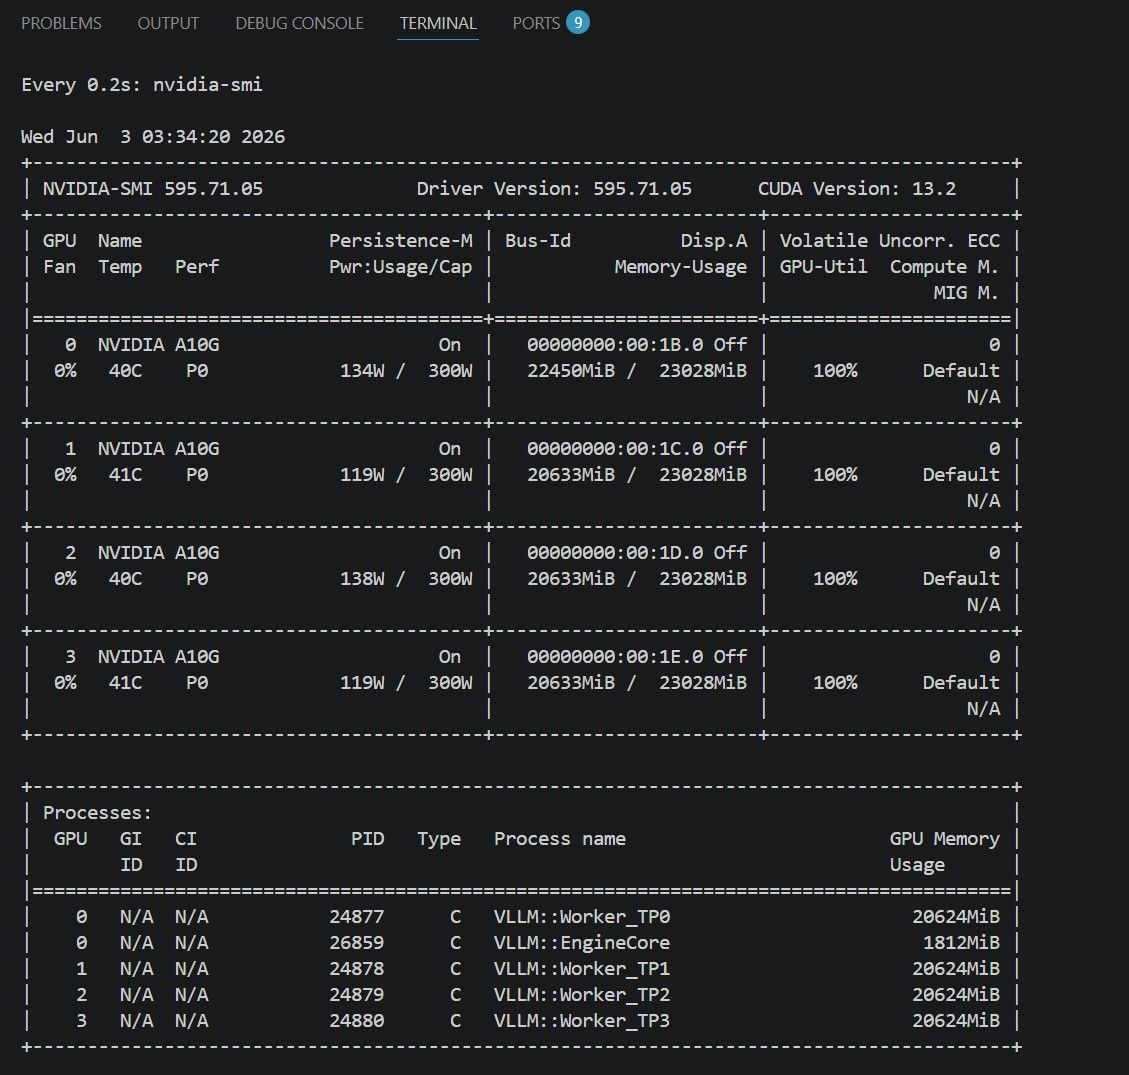Screen dimensions: 1129x1075
Task: Click GPU 2 power value '138W'
Action: [361, 579]
